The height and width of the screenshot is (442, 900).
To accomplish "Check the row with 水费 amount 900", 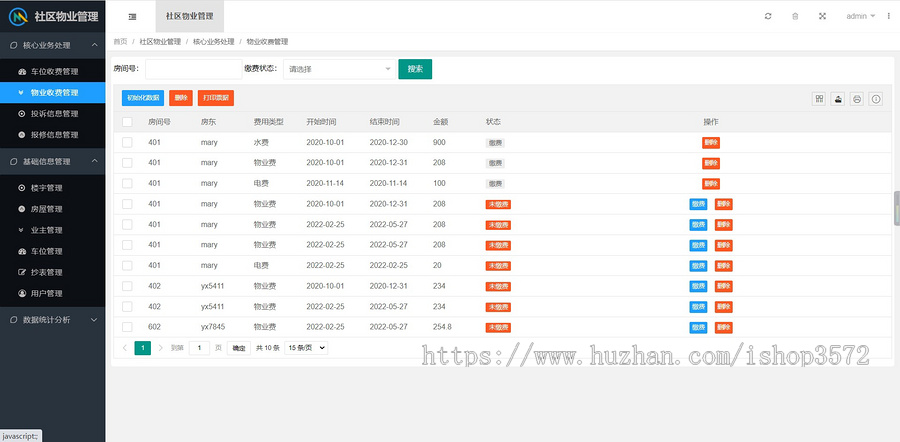I will coord(127,142).
